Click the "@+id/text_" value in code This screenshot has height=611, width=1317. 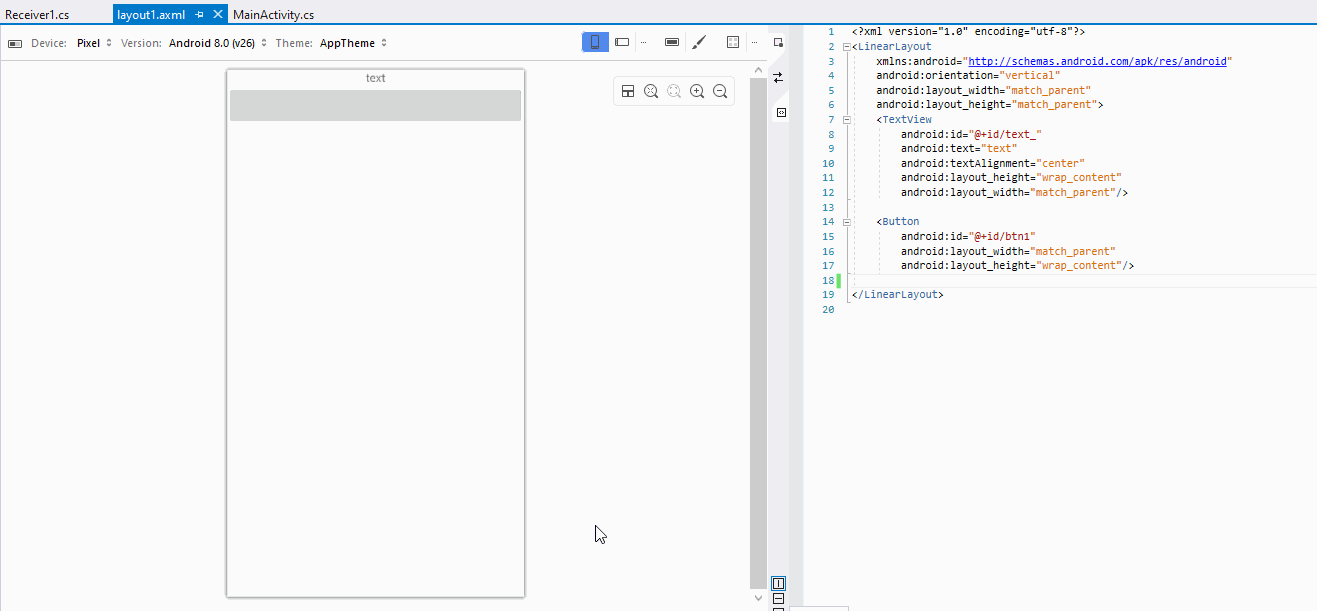(1003, 134)
